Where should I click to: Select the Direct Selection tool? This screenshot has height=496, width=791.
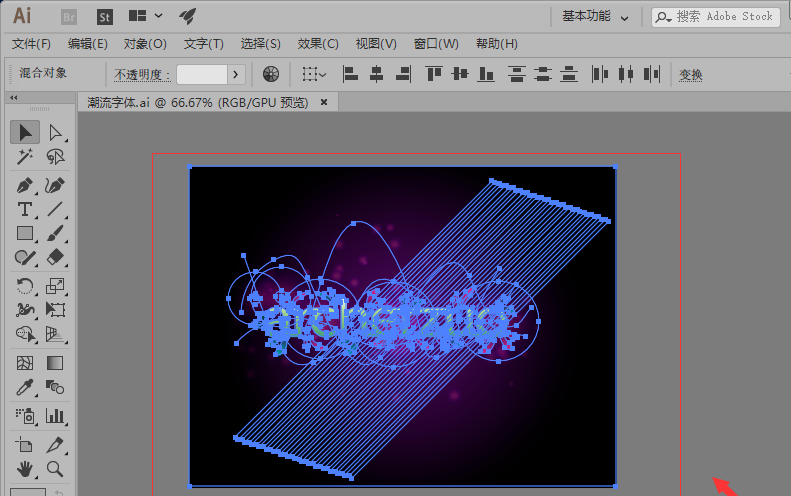[x=55, y=132]
